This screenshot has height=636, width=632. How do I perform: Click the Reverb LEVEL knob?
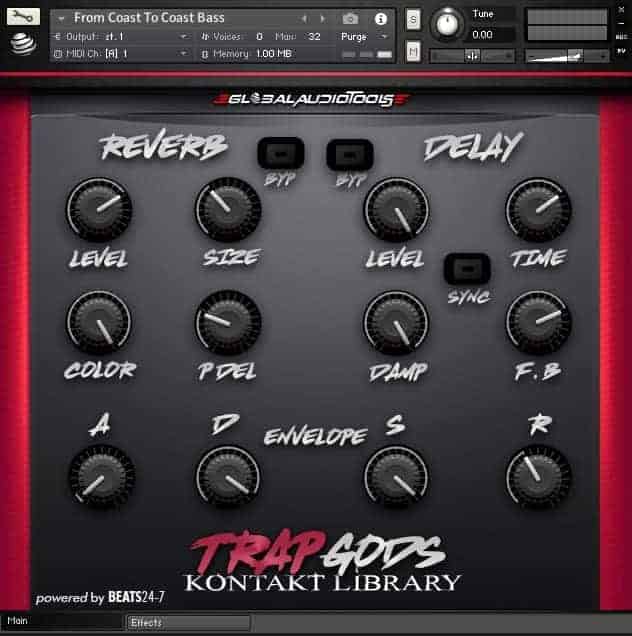pyautogui.click(x=99, y=209)
